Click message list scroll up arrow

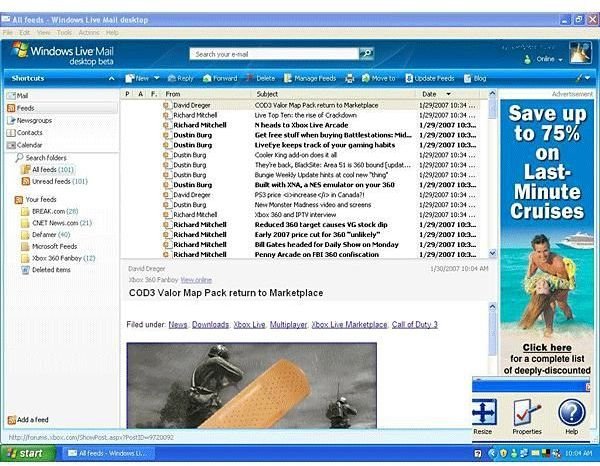[x=492, y=93]
